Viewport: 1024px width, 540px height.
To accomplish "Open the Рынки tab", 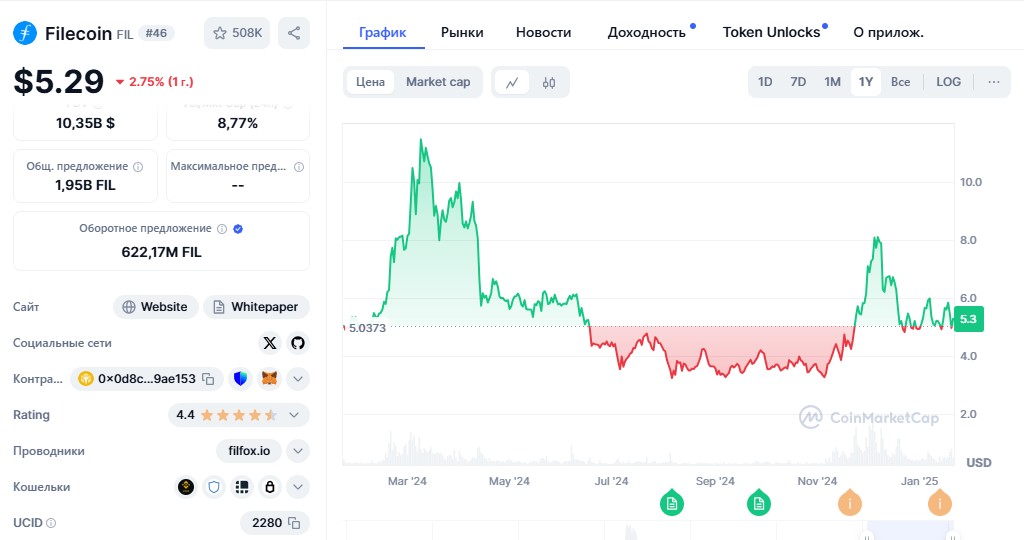I will [462, 32].
